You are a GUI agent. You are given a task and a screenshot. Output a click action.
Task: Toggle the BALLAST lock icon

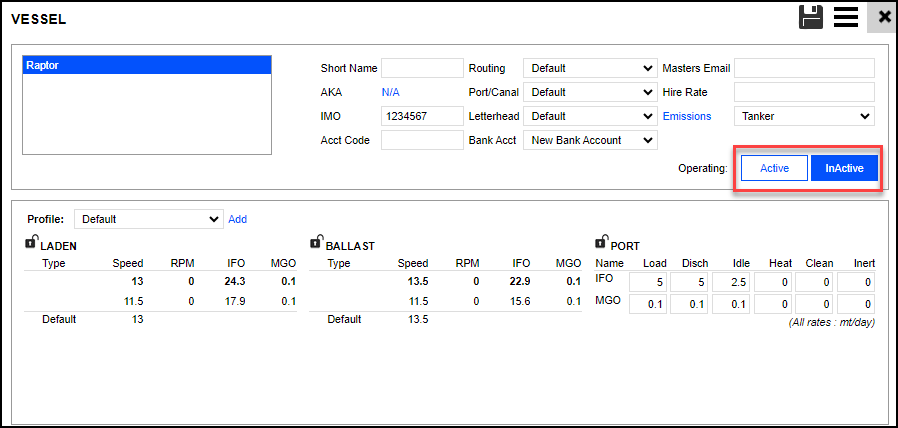coord(317,242)
